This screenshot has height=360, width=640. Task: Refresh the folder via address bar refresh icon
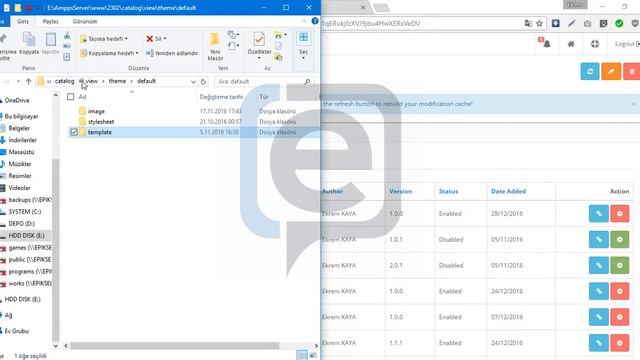203,82
